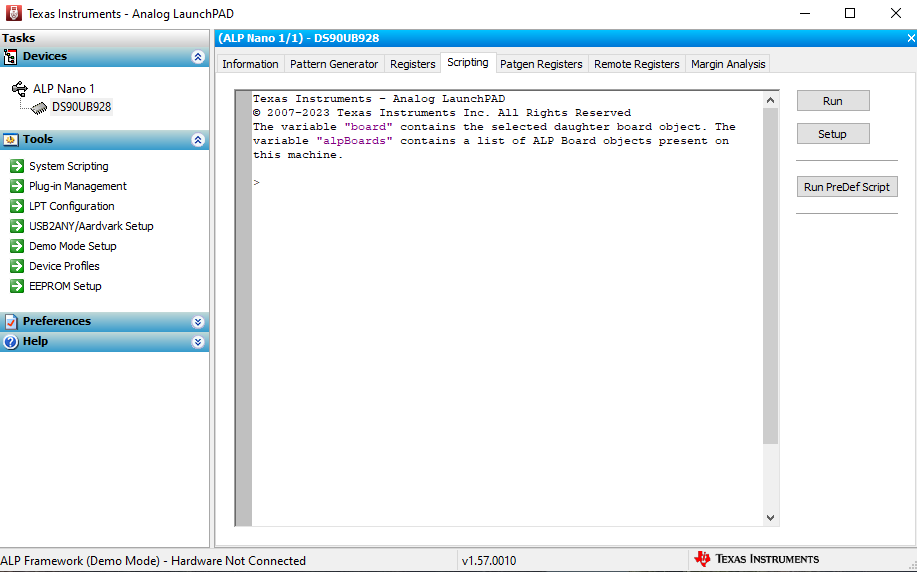Collapse the Devices panel section
This screenshot has height=572, width=917.
(x=198, y=57)
